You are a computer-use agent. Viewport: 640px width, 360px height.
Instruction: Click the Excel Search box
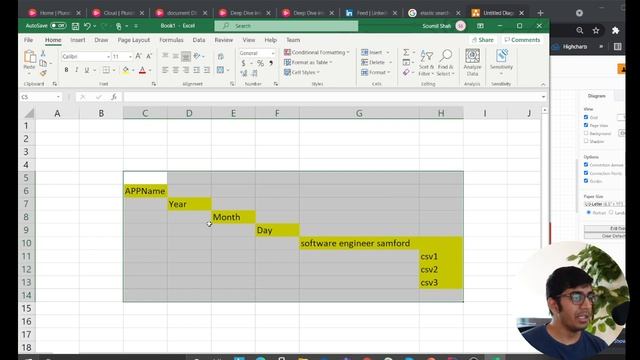click(x=286, y=26)
